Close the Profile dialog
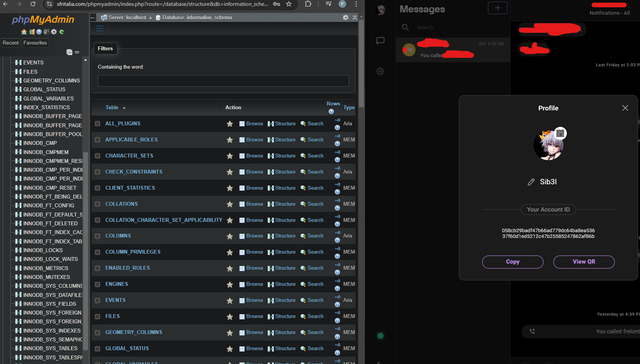The width and height of the screenshot is (640, 364). point(625,108)
